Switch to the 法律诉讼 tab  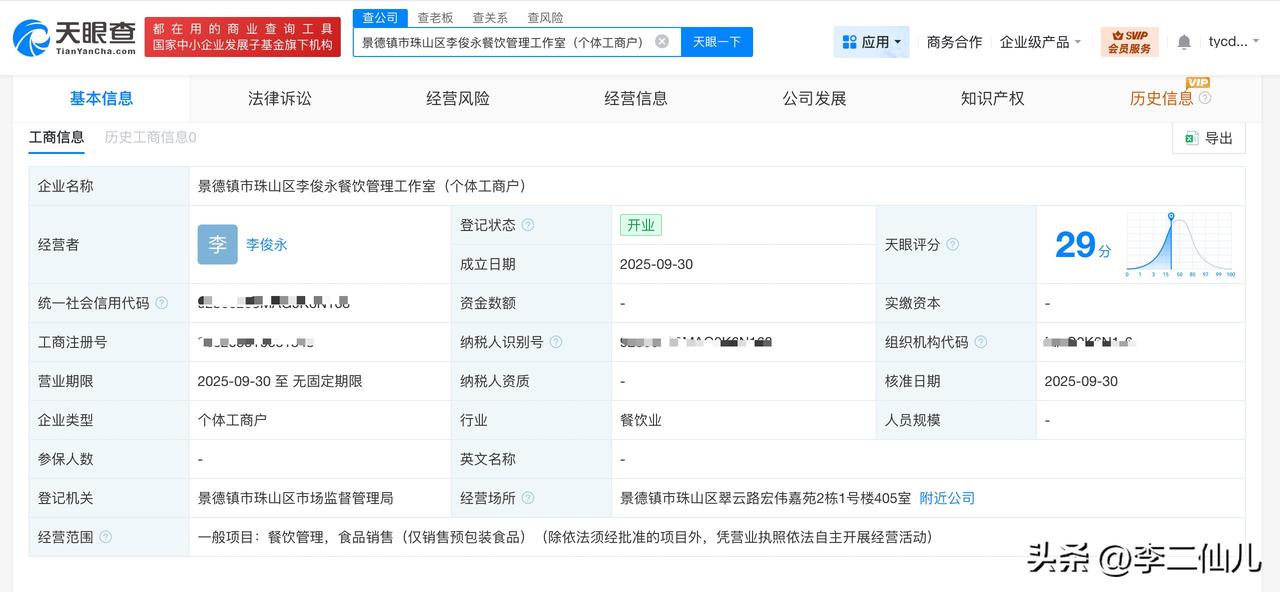click(279, 98)
